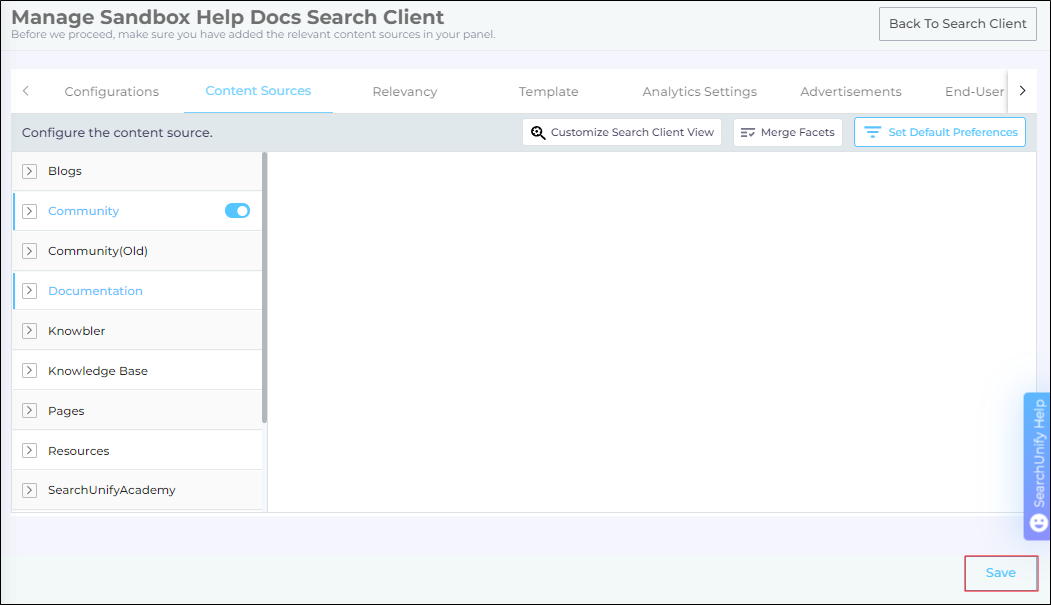Screen dimensions: 1051x605
Task: Expand the Documentation content source
Action: [x=29, y=291]
